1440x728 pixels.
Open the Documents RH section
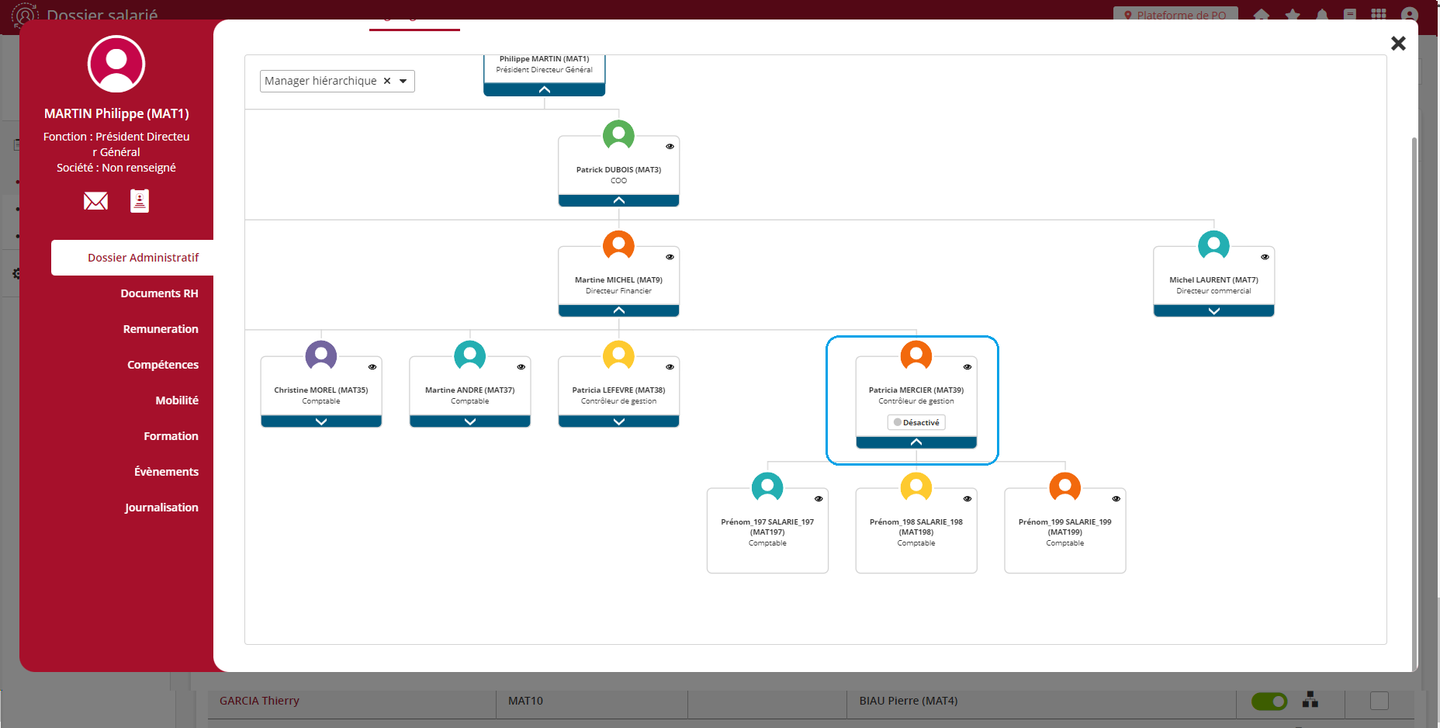pyautogui.click(x=159, y=293)
